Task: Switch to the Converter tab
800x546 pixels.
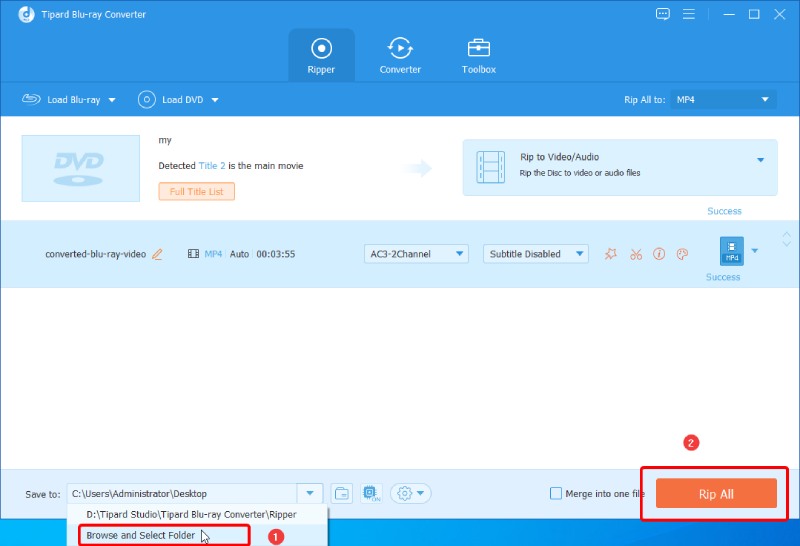Action: (400, 56)
